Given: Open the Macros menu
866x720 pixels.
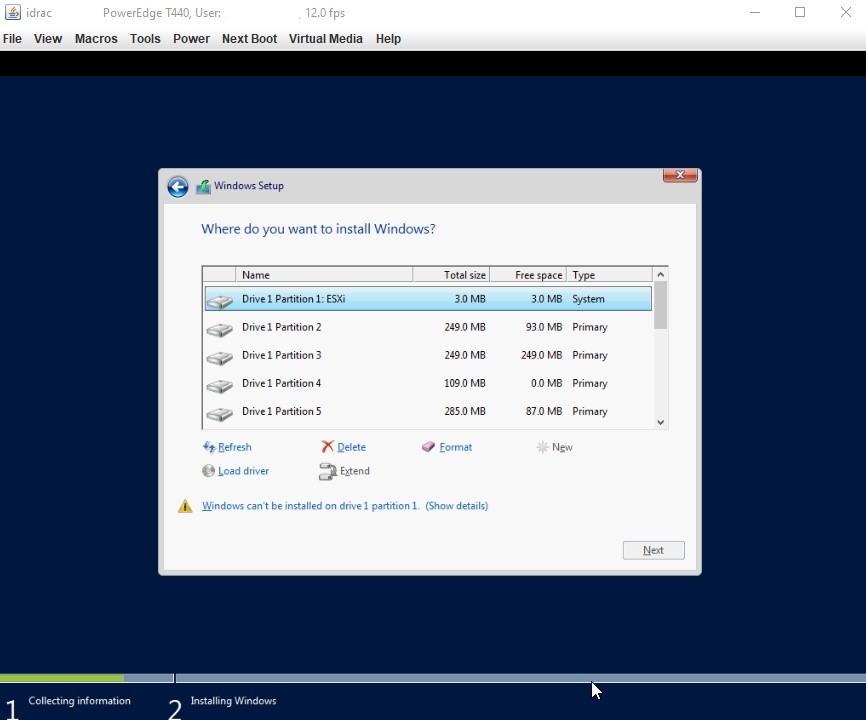Looking at the screenshot, I should coord(96,39).
